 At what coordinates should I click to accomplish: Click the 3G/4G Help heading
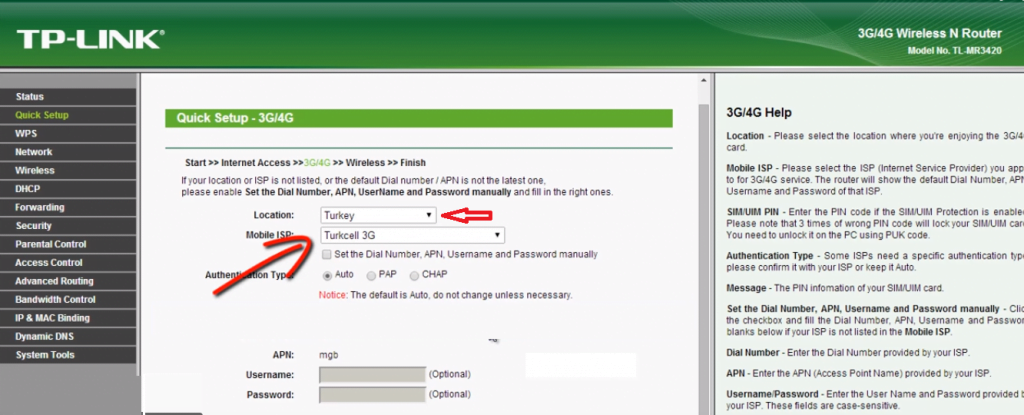click(x=759, y=112)
